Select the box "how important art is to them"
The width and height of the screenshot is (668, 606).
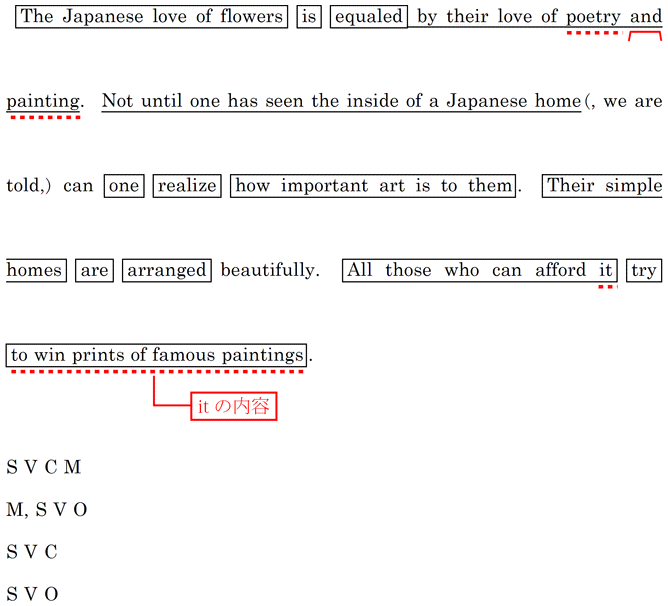374,186
